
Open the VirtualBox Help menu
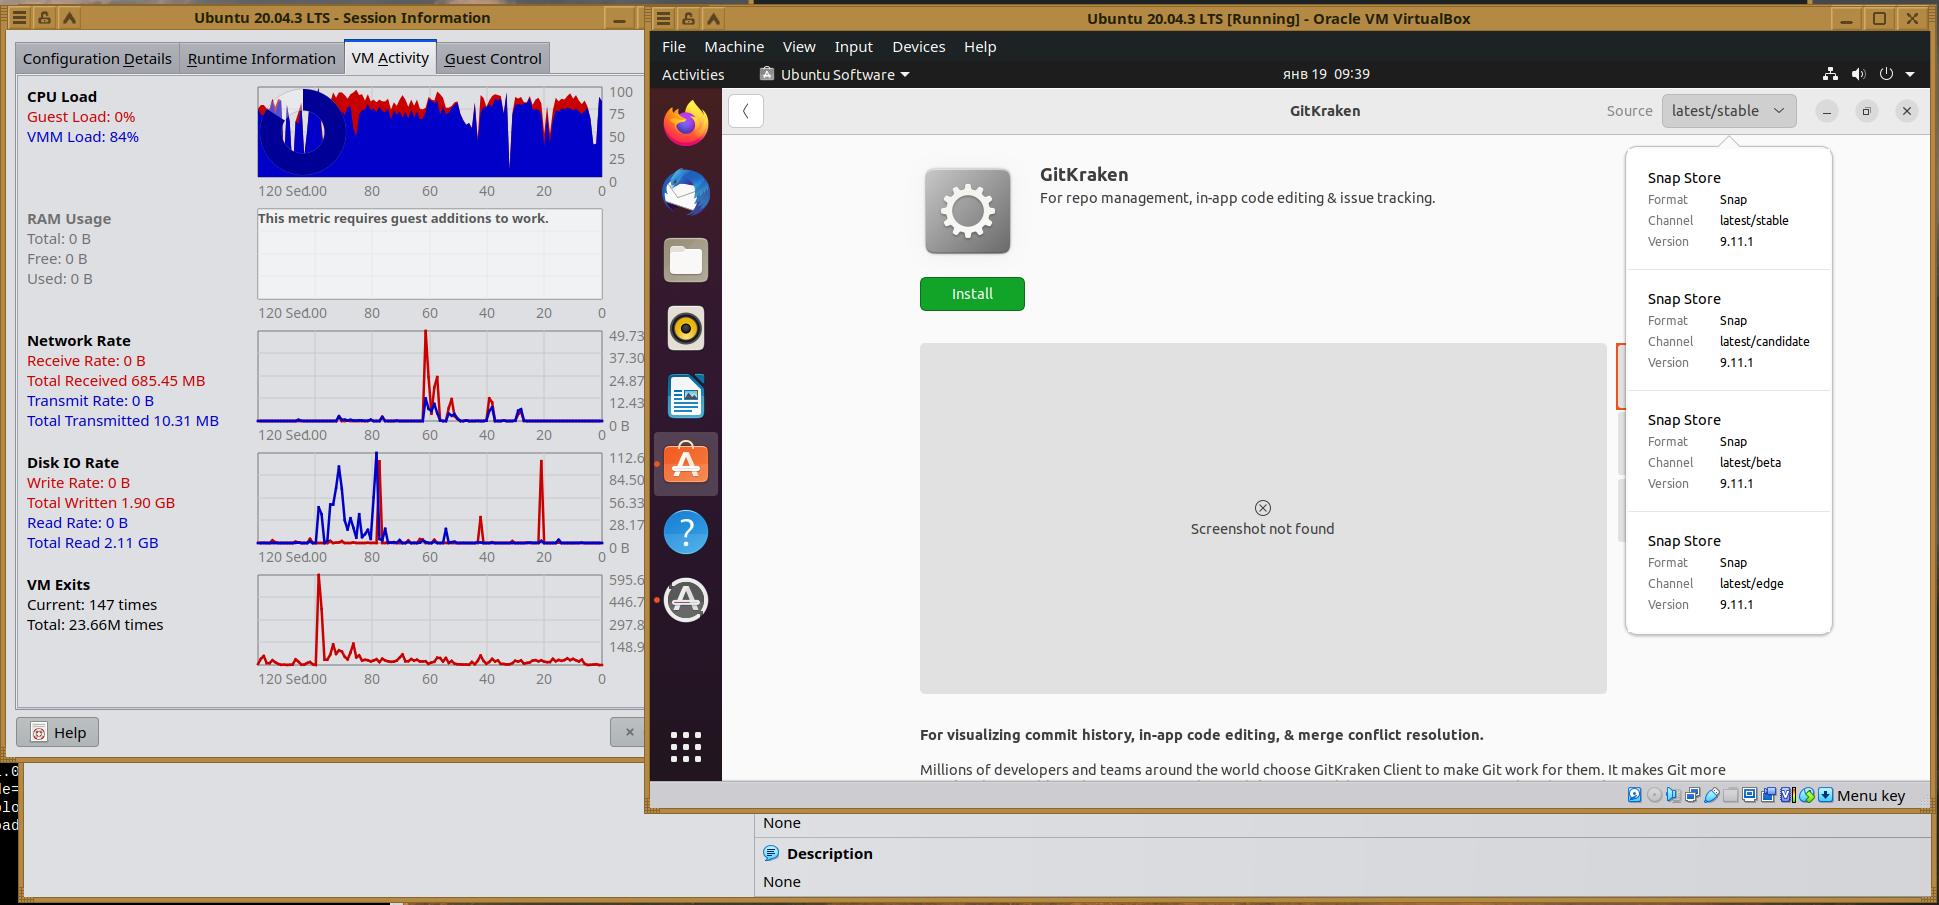pyautogui.click(x=980, y=47)
